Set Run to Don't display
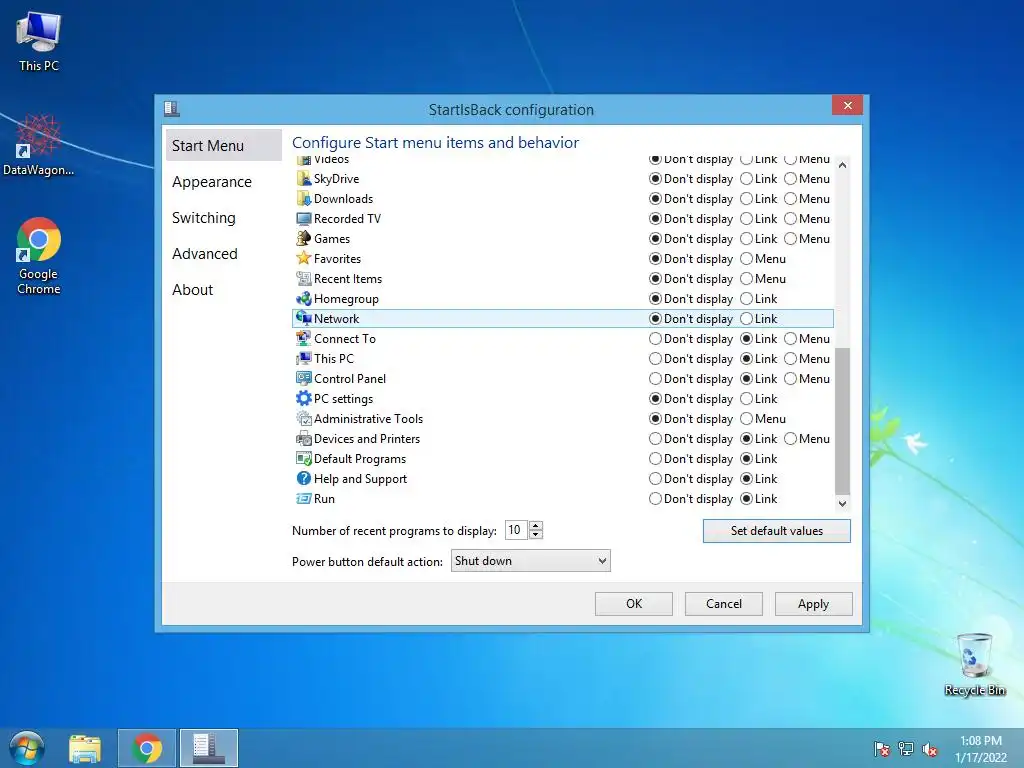This screenshot has height=768, width=1024. click(x=655, y=499)
